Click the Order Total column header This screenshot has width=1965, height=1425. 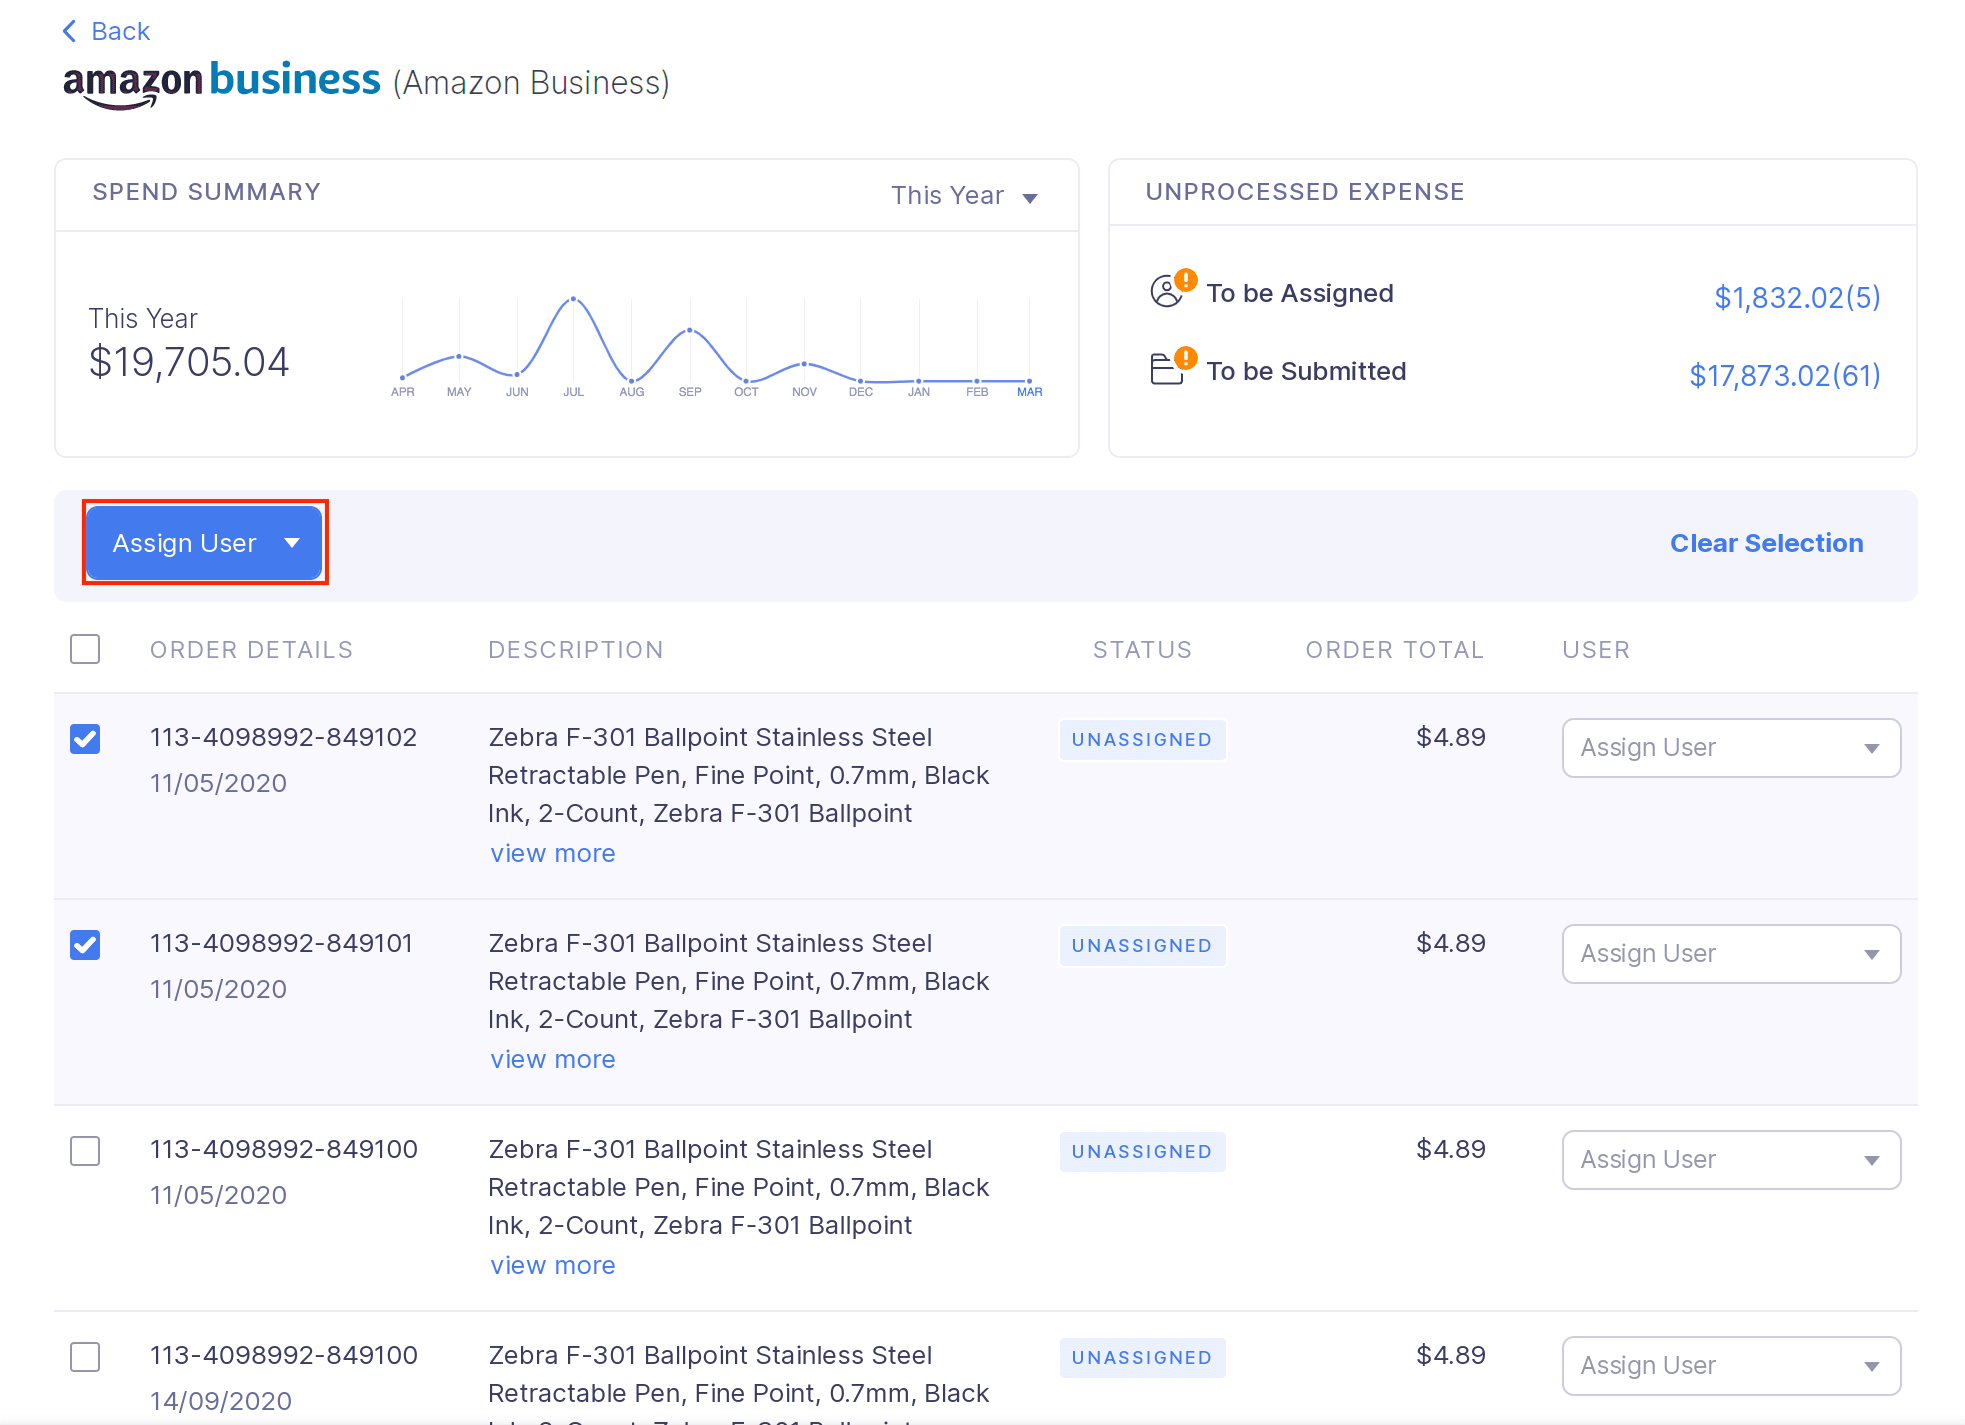coord(1394,650)
